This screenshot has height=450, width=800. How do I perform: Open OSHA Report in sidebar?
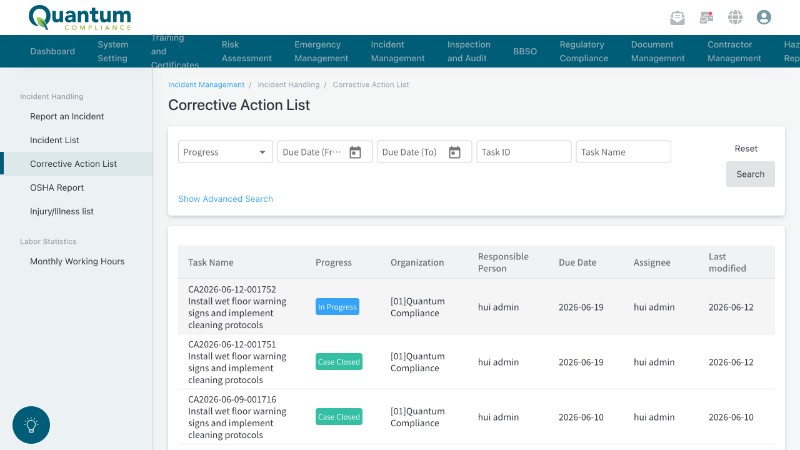click(x=57, y=188)
